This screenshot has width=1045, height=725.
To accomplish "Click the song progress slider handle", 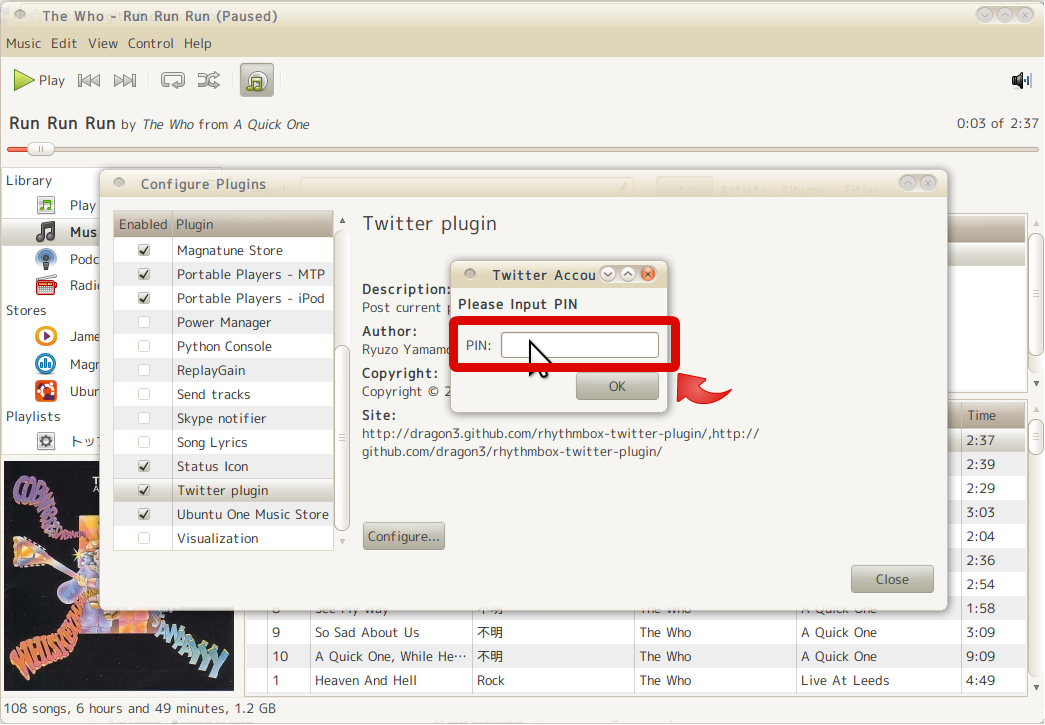I will [x=41, y=149].
